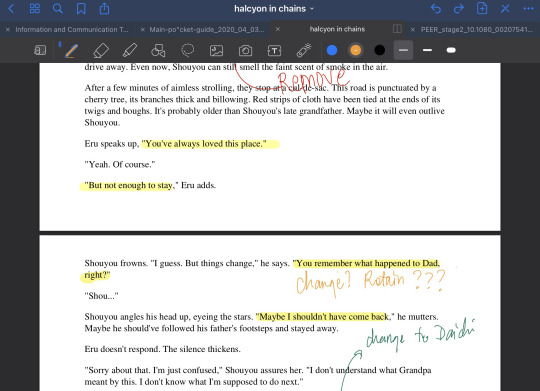Image resolution: width=540 pixels, height=391 pixels.
Task: Add a text box
Action: click(274, 51)
